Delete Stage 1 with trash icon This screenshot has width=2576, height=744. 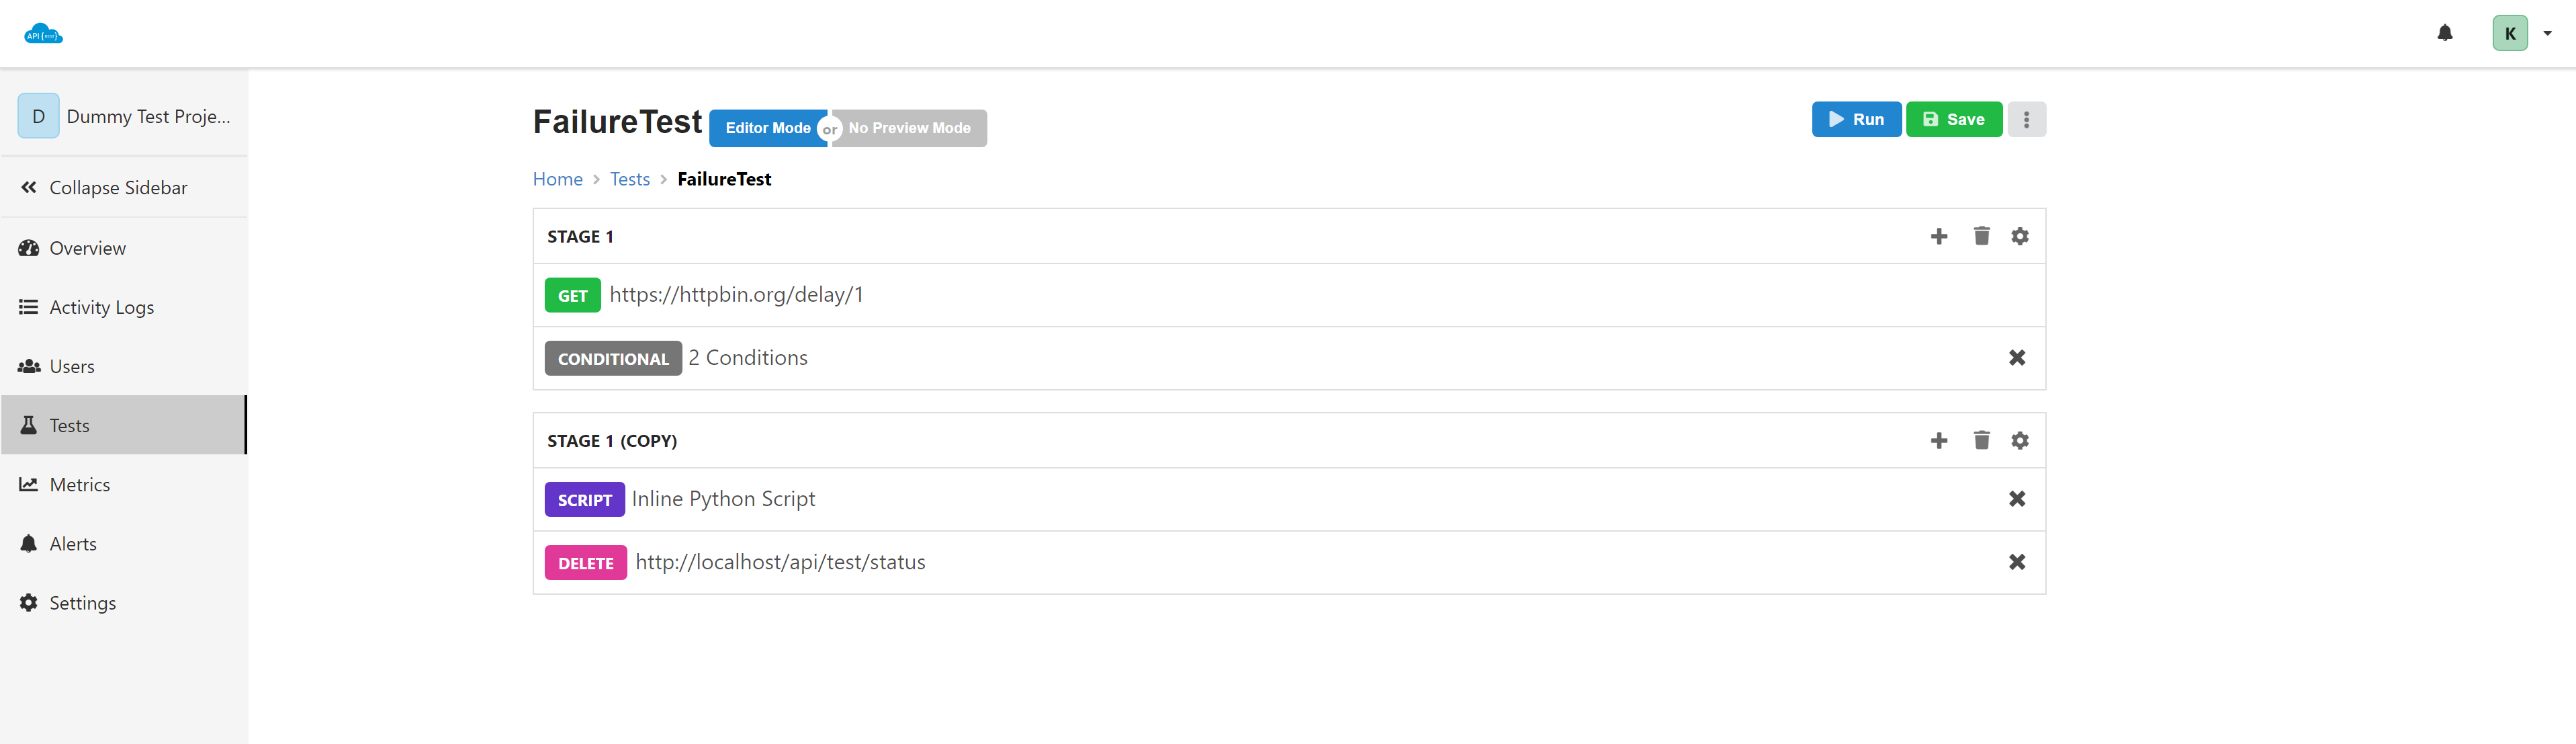click(x=1980, y=236)
